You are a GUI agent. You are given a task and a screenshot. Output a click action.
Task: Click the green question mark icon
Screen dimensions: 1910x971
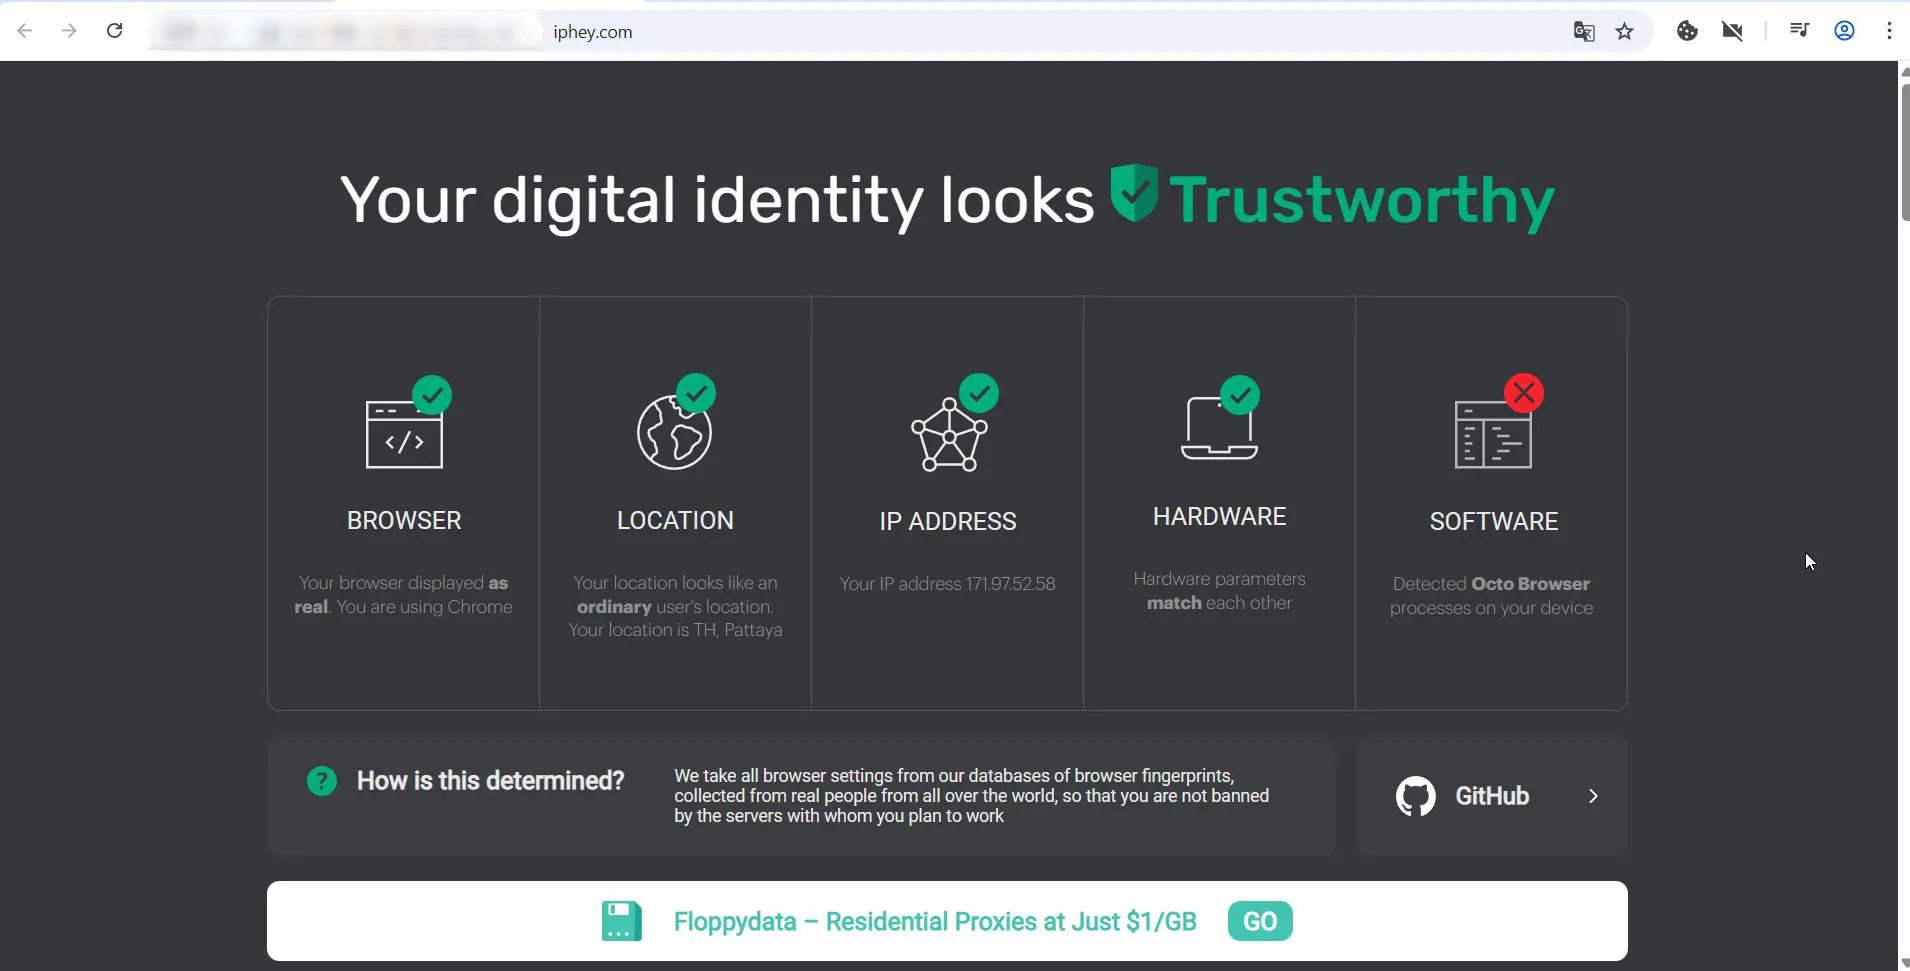point(322,781)
